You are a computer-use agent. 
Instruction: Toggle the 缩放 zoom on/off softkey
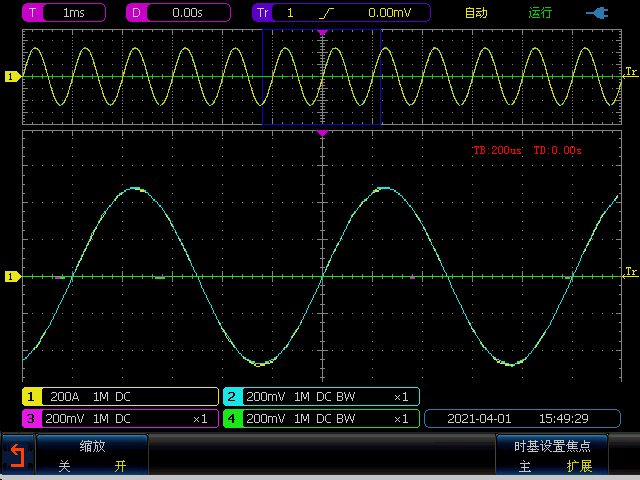point(92,456)
